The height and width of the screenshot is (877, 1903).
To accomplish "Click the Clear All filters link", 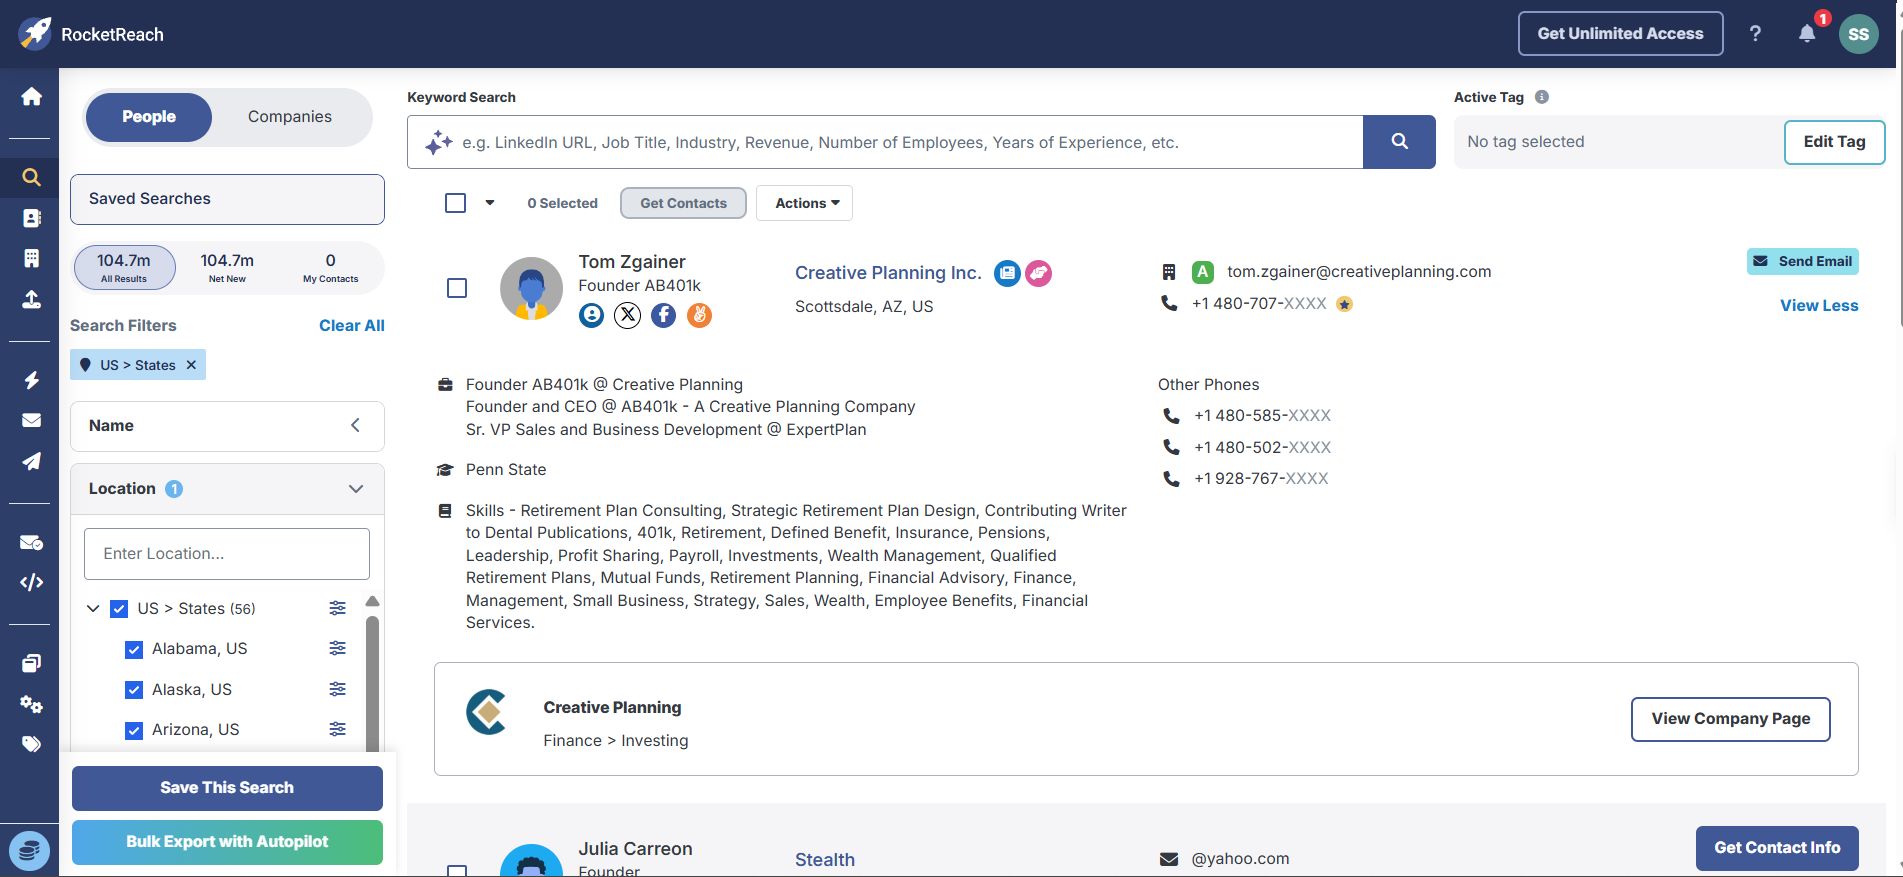I will pyautogui.click(x=352, y=326).
